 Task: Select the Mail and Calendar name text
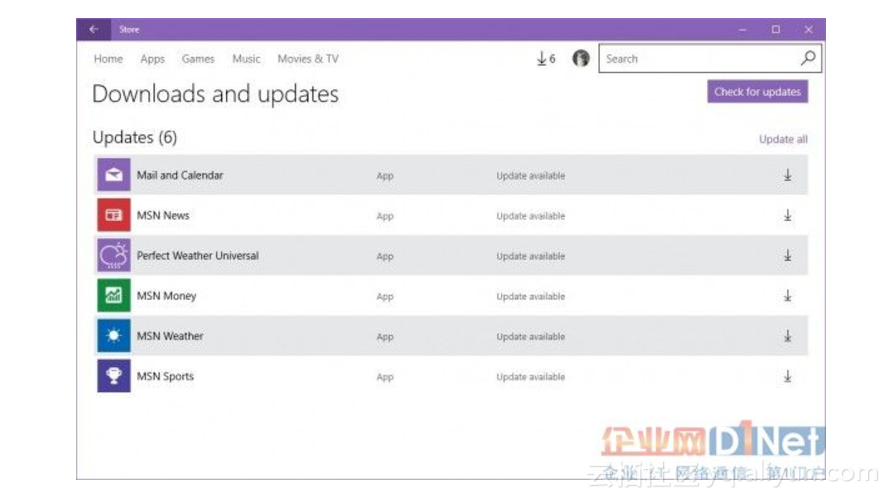coord(180,175)
